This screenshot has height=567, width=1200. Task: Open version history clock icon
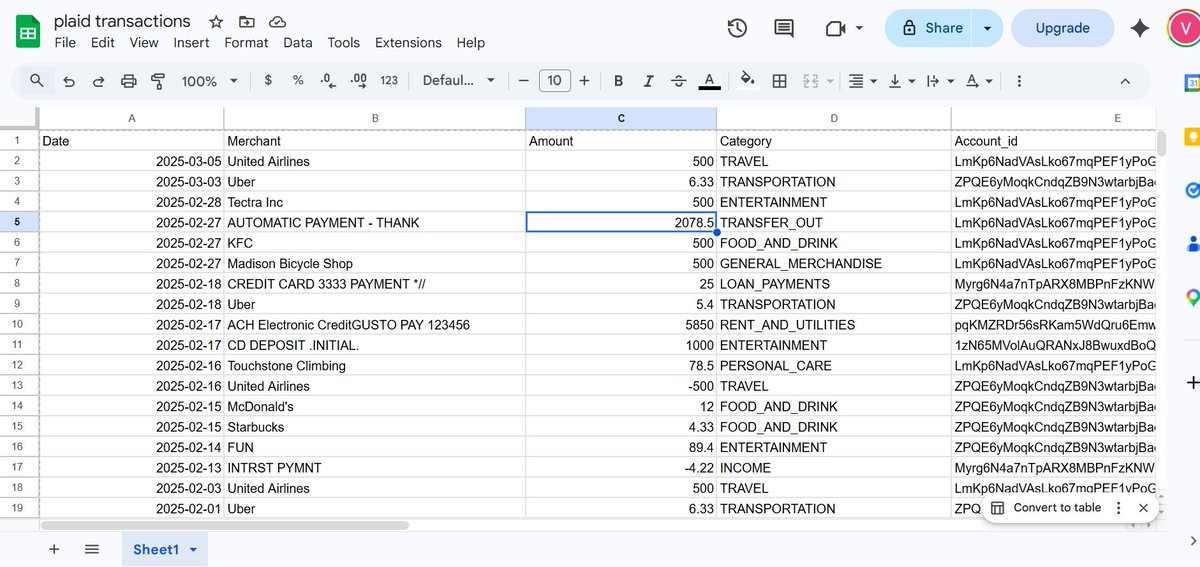tap(737, 28)
